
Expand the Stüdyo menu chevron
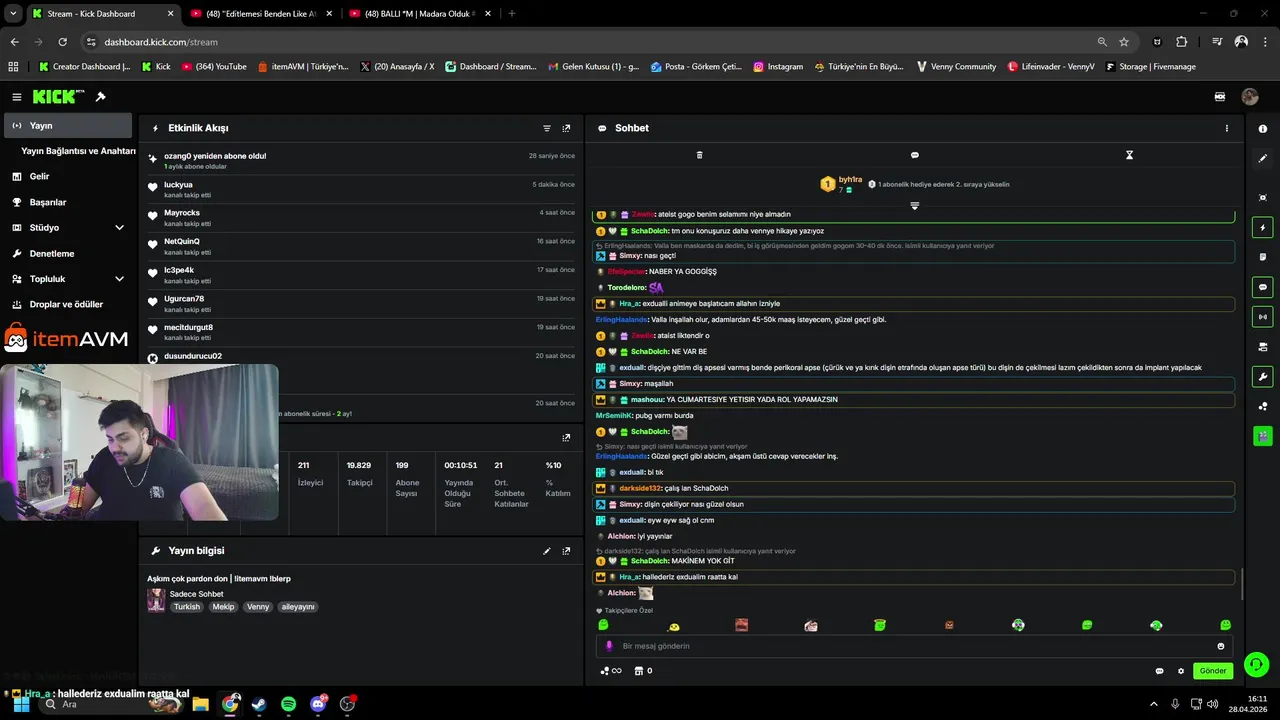(120, 228)
